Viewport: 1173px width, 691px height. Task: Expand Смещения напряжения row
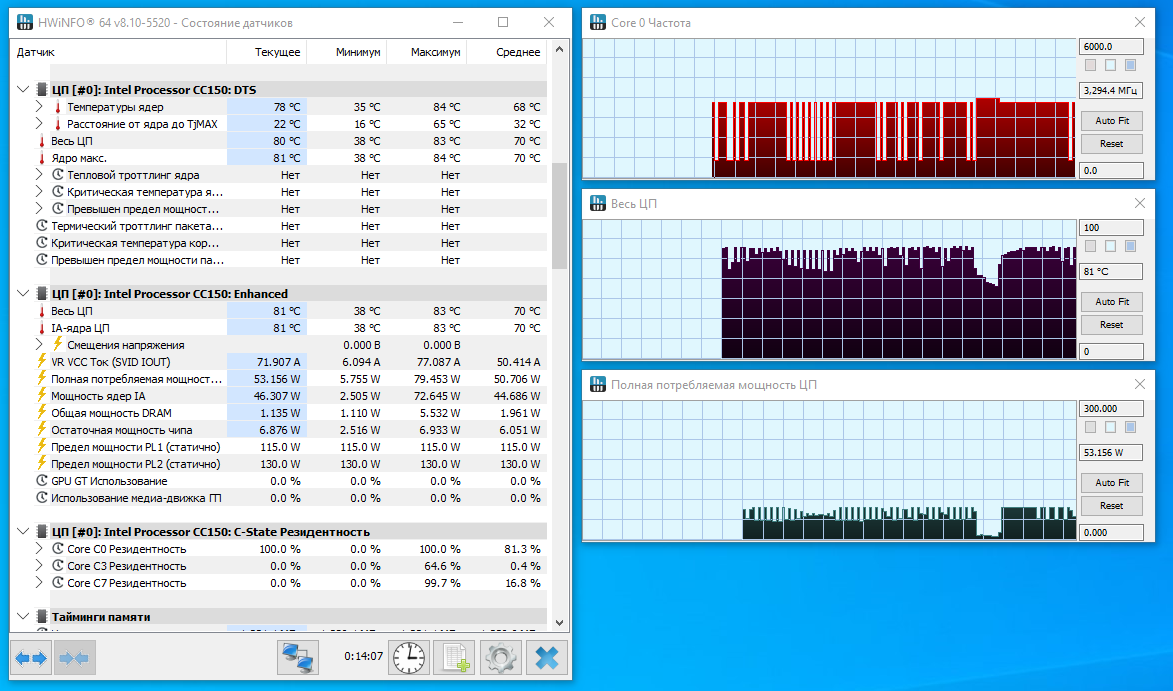pyautogui.click(x=39, y=345)
